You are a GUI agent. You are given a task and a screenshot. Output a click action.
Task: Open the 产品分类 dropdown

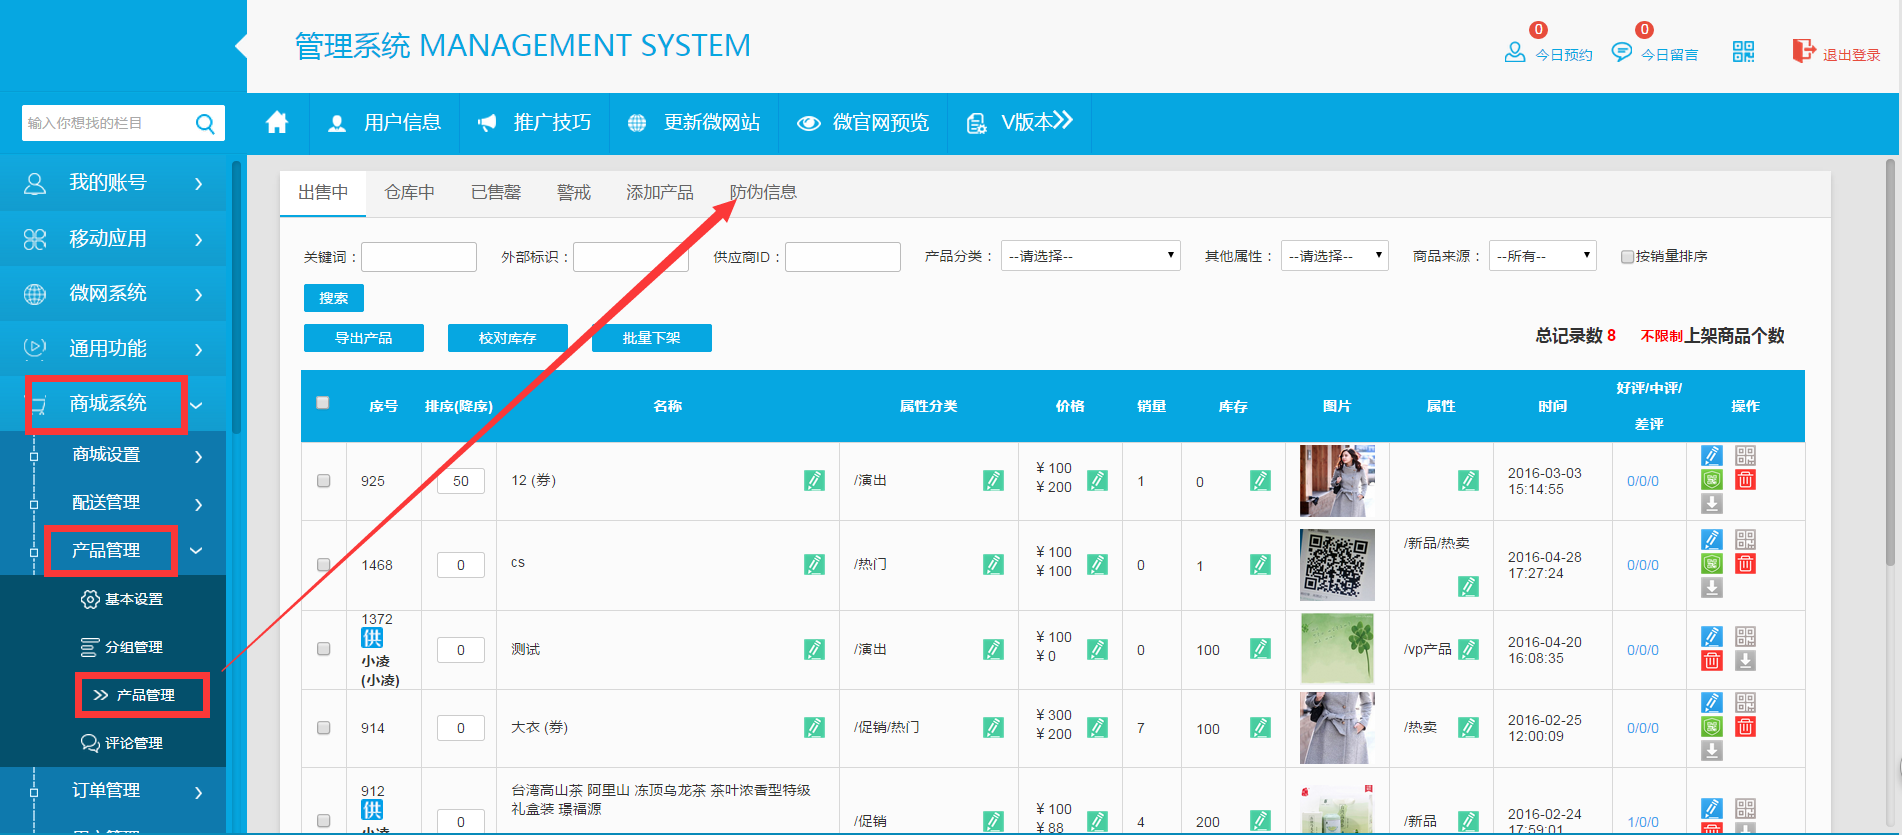1090,256
